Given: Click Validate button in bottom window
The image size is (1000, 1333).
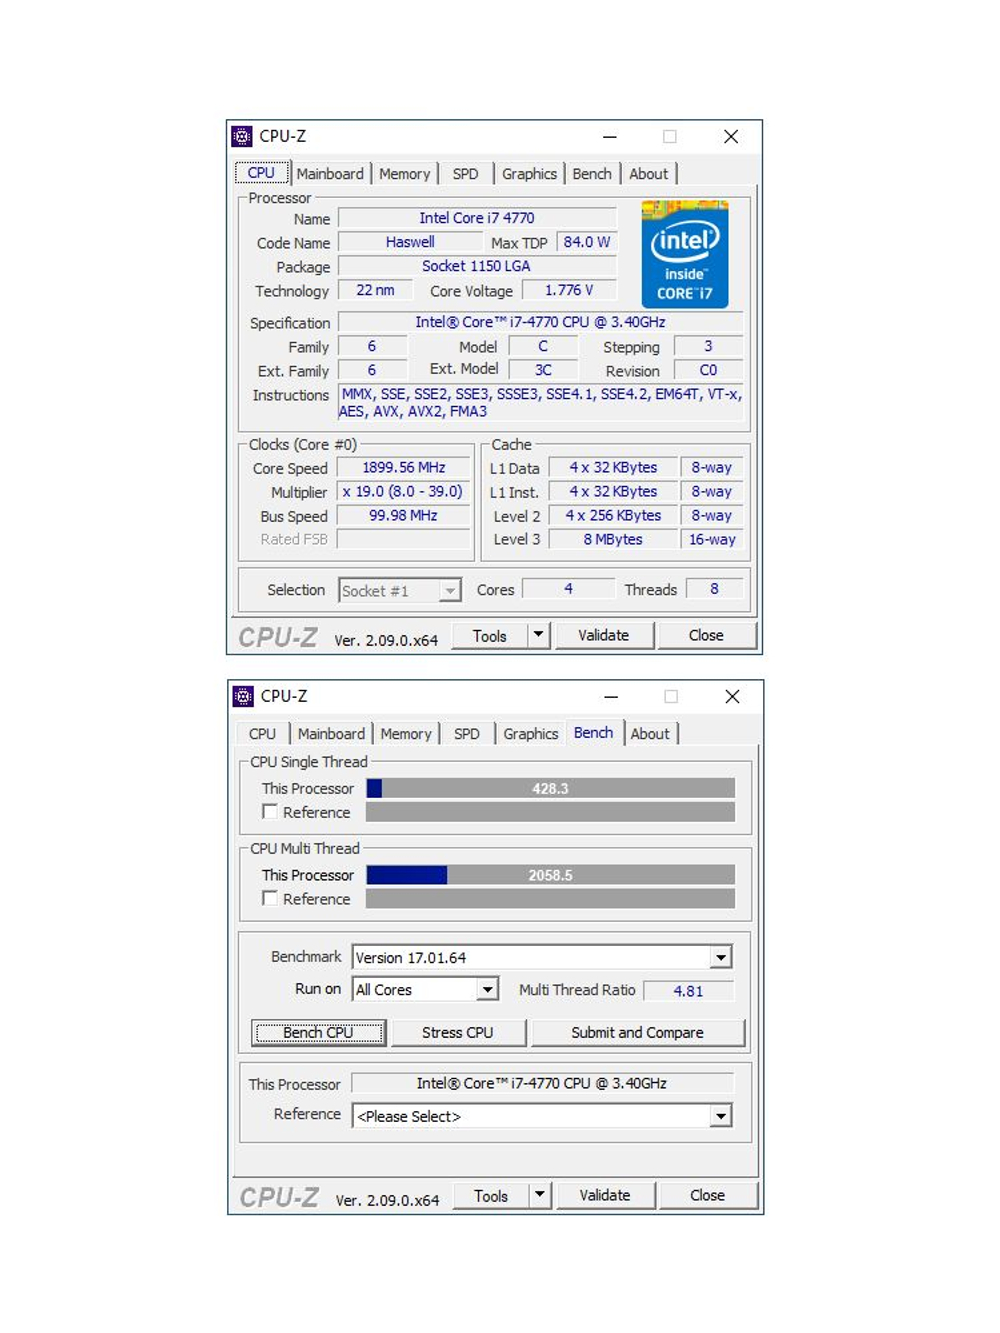Looking at the screenshot, I should (605, 1196).
